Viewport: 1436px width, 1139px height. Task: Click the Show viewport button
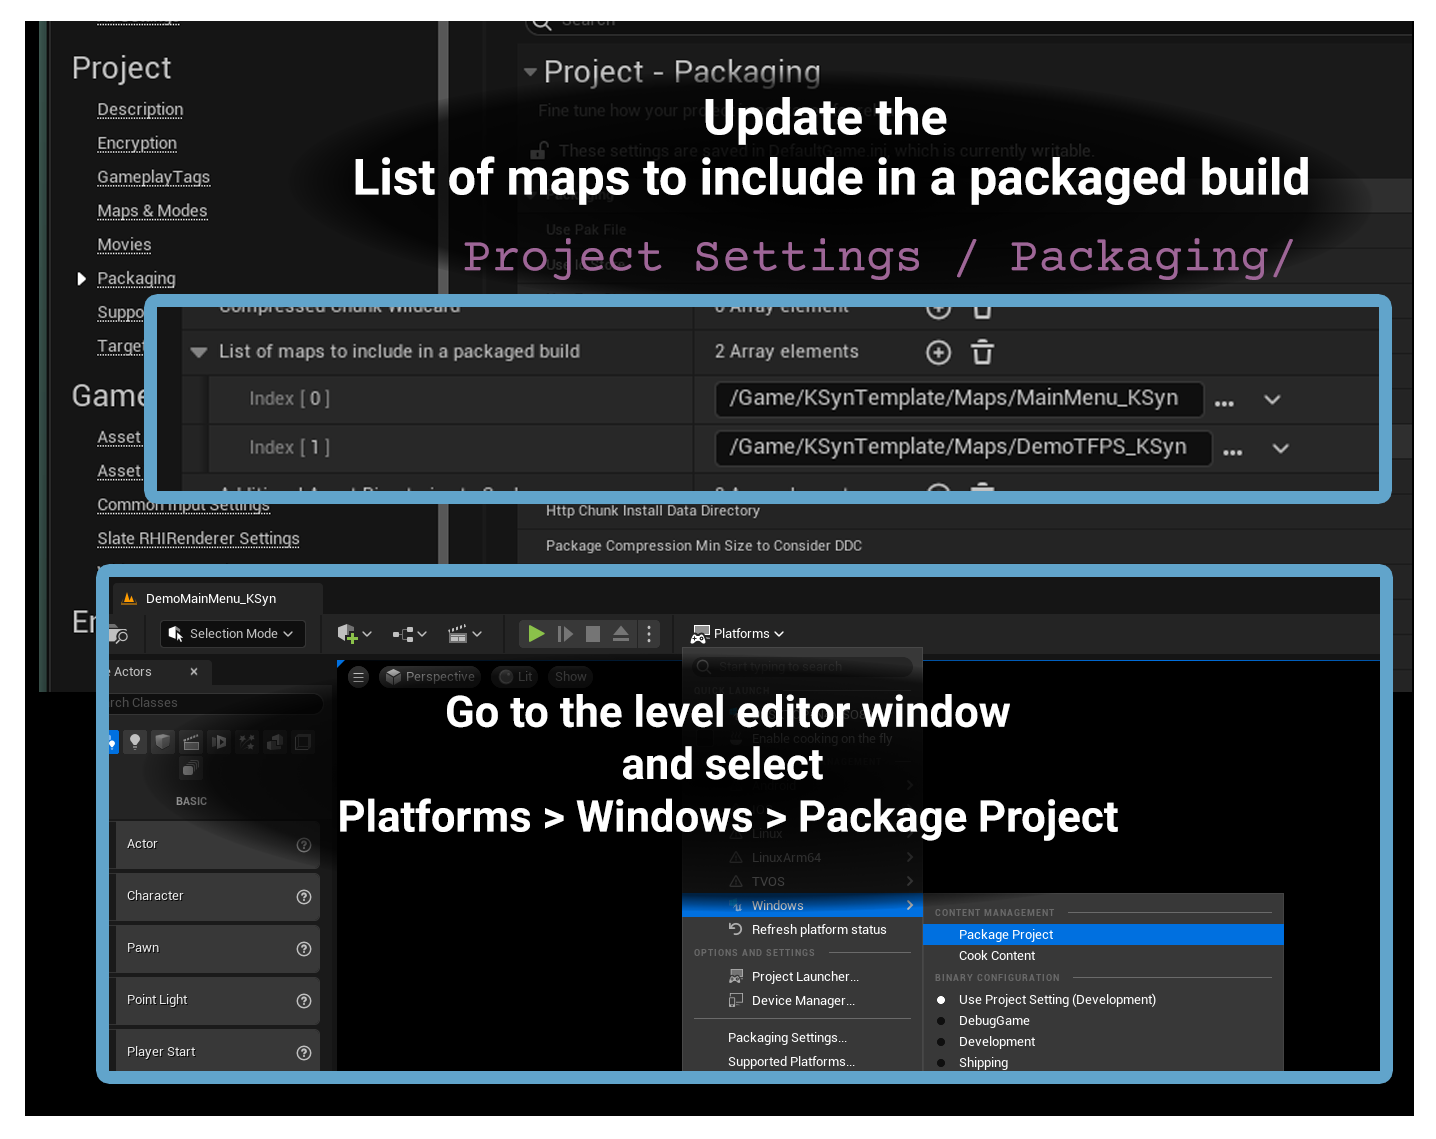(x=571, y=677)
